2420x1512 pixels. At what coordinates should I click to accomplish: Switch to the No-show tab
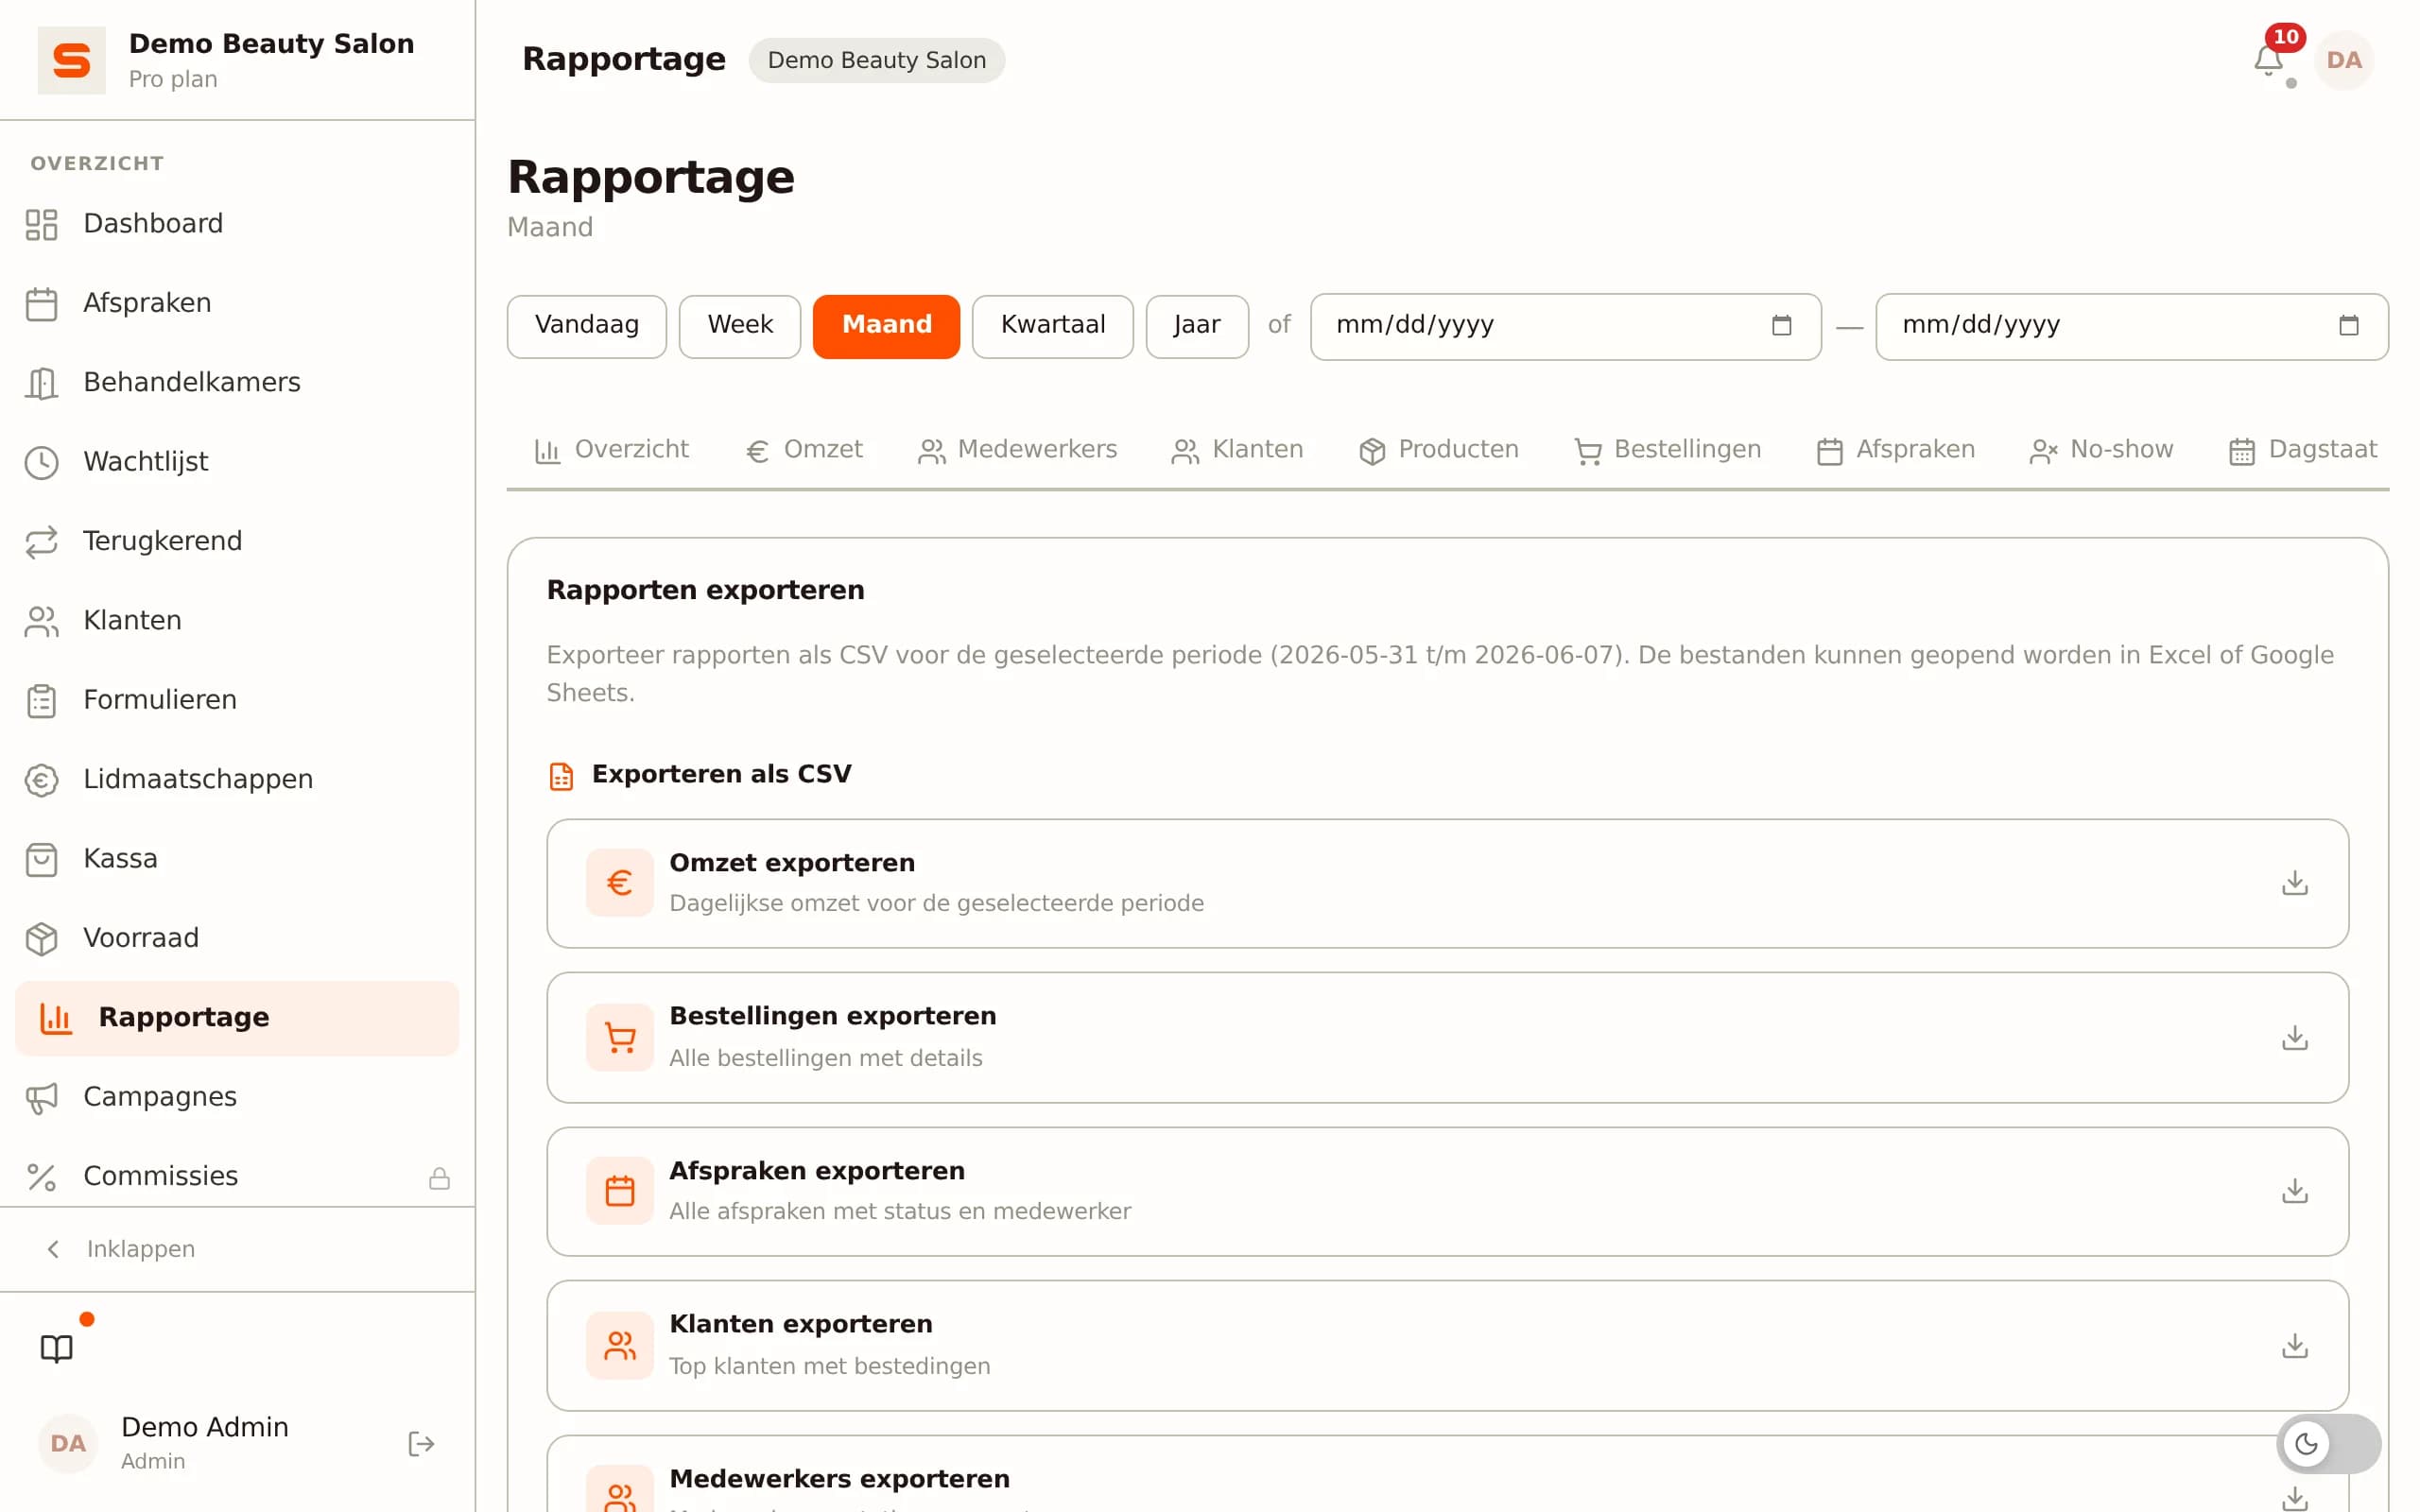2101,450
